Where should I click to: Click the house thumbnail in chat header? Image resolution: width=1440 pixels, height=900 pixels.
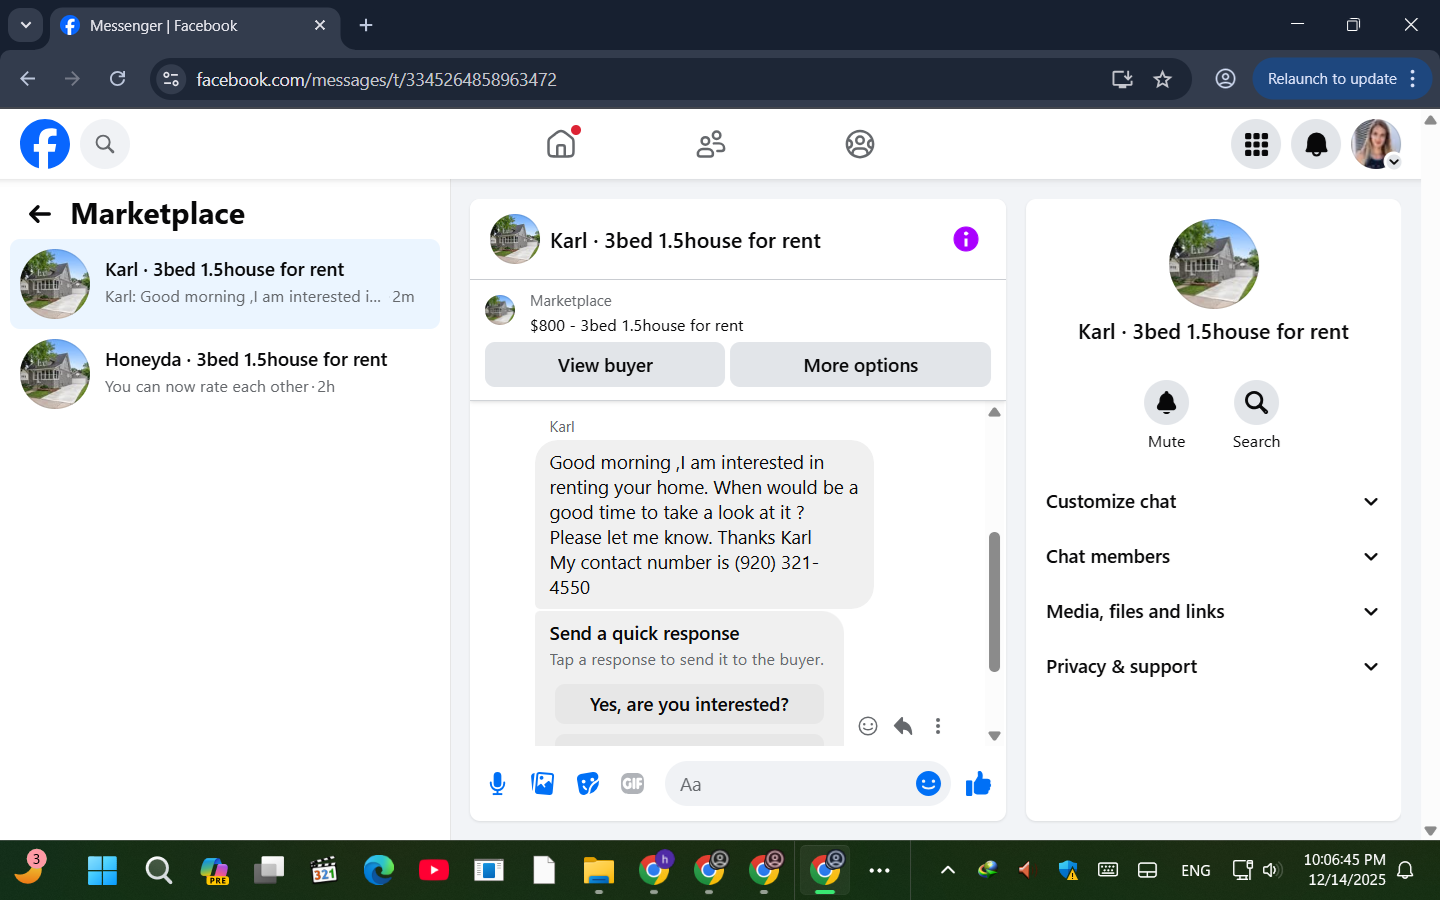(515, 239)
